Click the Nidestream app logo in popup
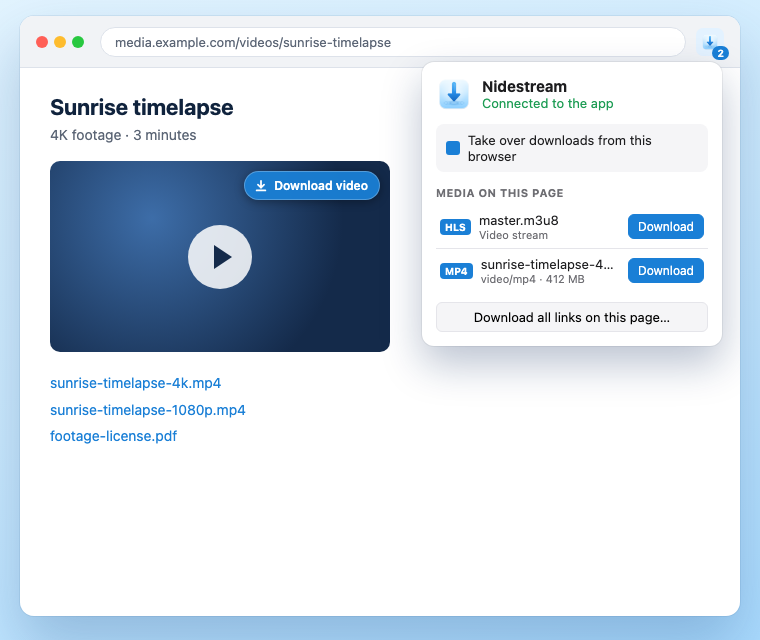The height and width of the screenshot is (640, 760). pyautogui.click(x=454, y=94)
